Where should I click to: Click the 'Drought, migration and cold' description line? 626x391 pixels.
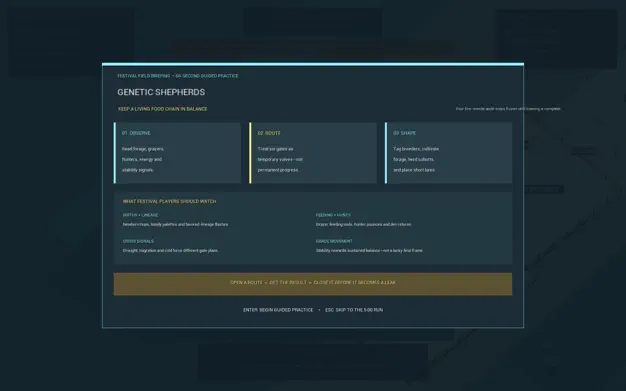170,250
